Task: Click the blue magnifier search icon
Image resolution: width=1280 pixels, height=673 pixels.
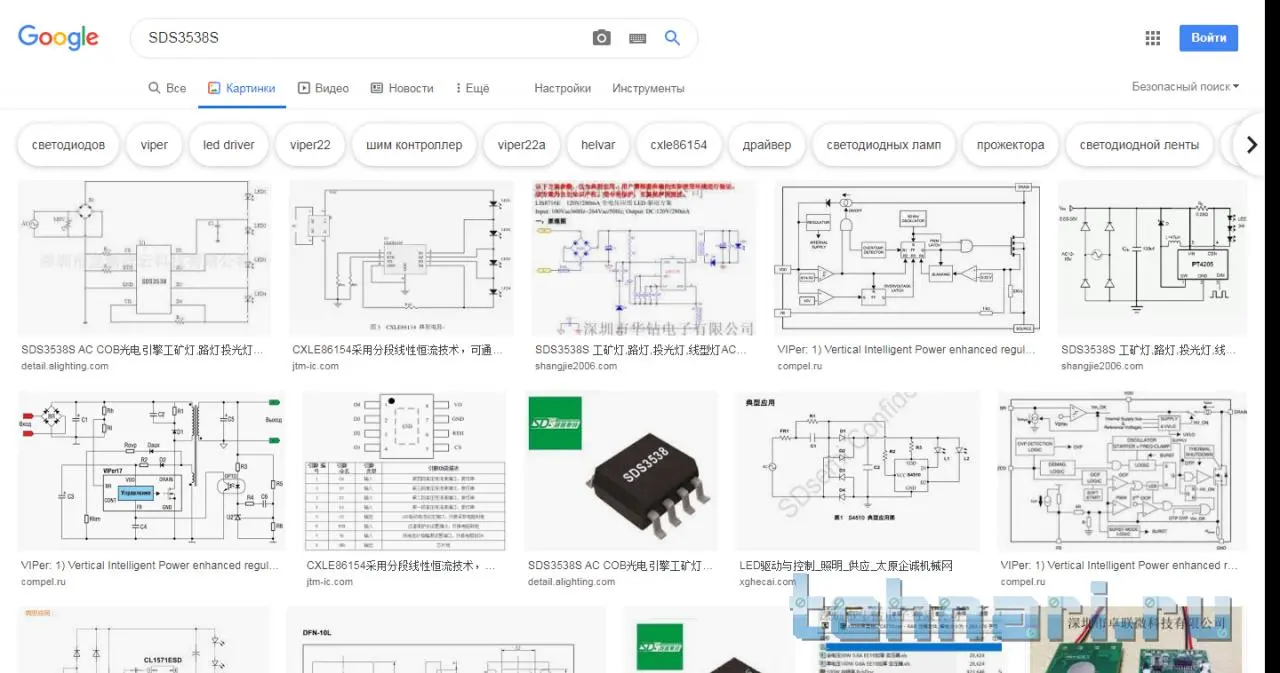Action: [672, 38]
